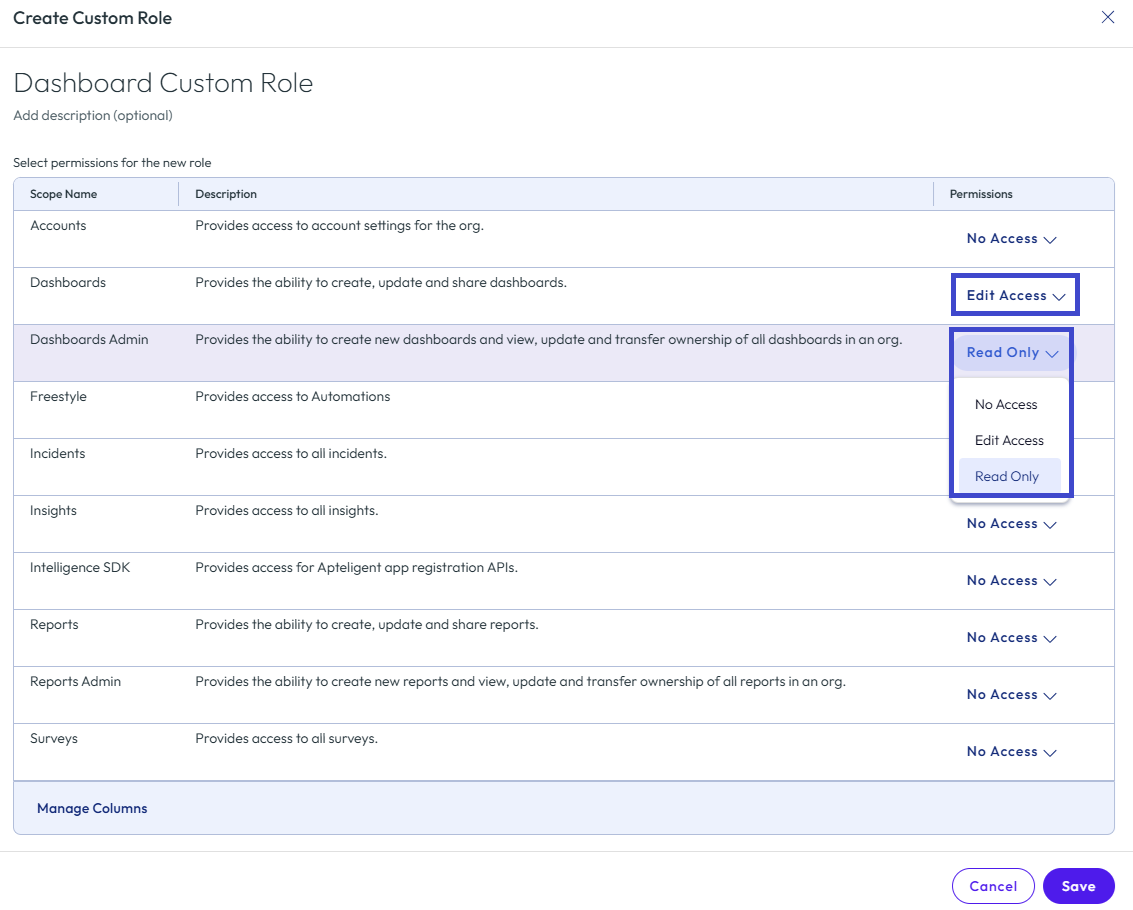Open Accounts permission dropdown

(x=1012, y=239)
